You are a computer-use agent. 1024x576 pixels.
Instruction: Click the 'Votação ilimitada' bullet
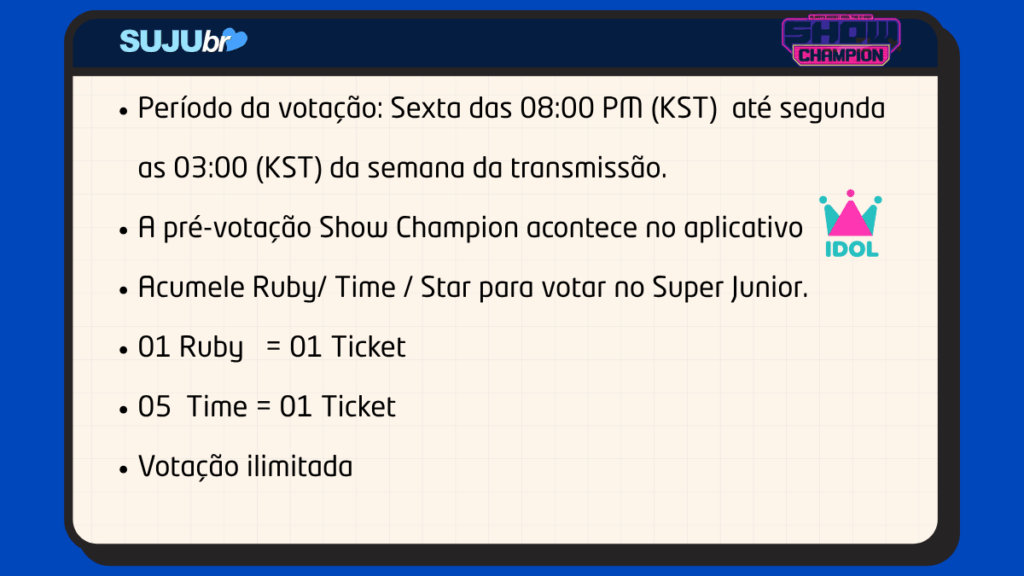245,467
